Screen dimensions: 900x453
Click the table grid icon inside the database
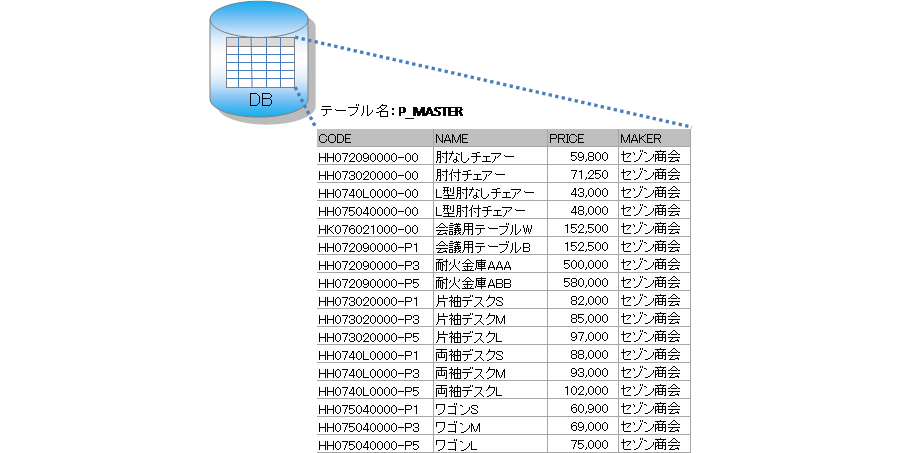259,63
